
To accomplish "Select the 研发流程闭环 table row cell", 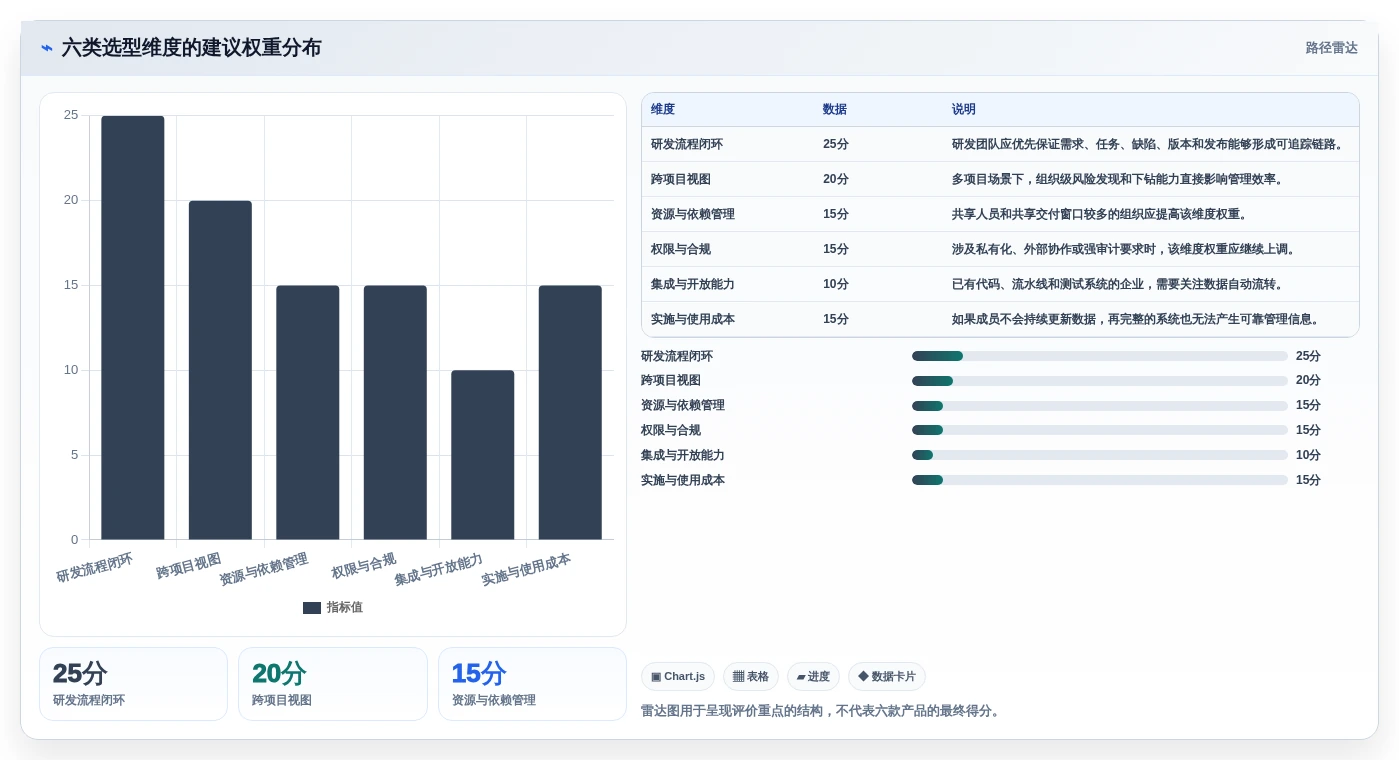I will [687, 145].
